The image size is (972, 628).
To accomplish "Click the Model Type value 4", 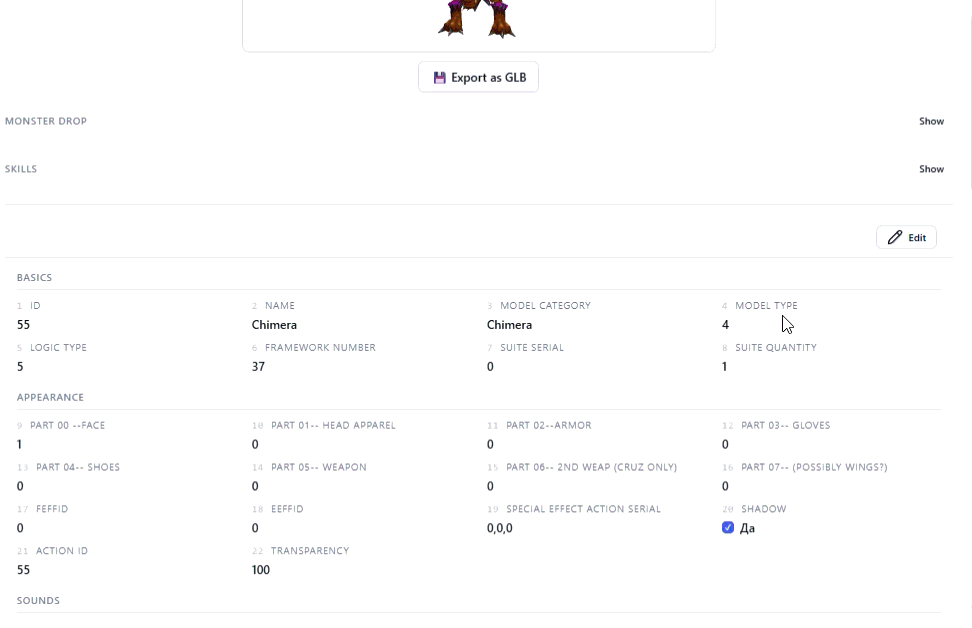I will (725, 325).
